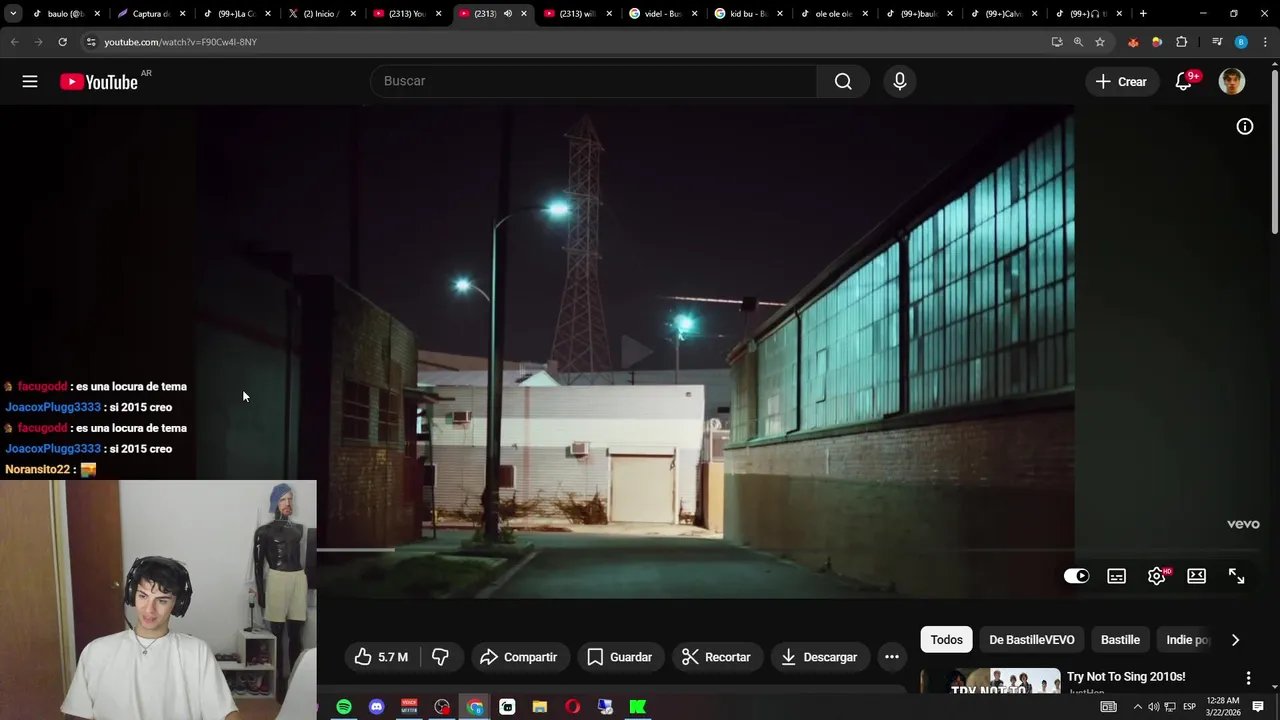Start voice search with the microphone
This screenshot has width=1280, height=720.
(x=900, y=81)
